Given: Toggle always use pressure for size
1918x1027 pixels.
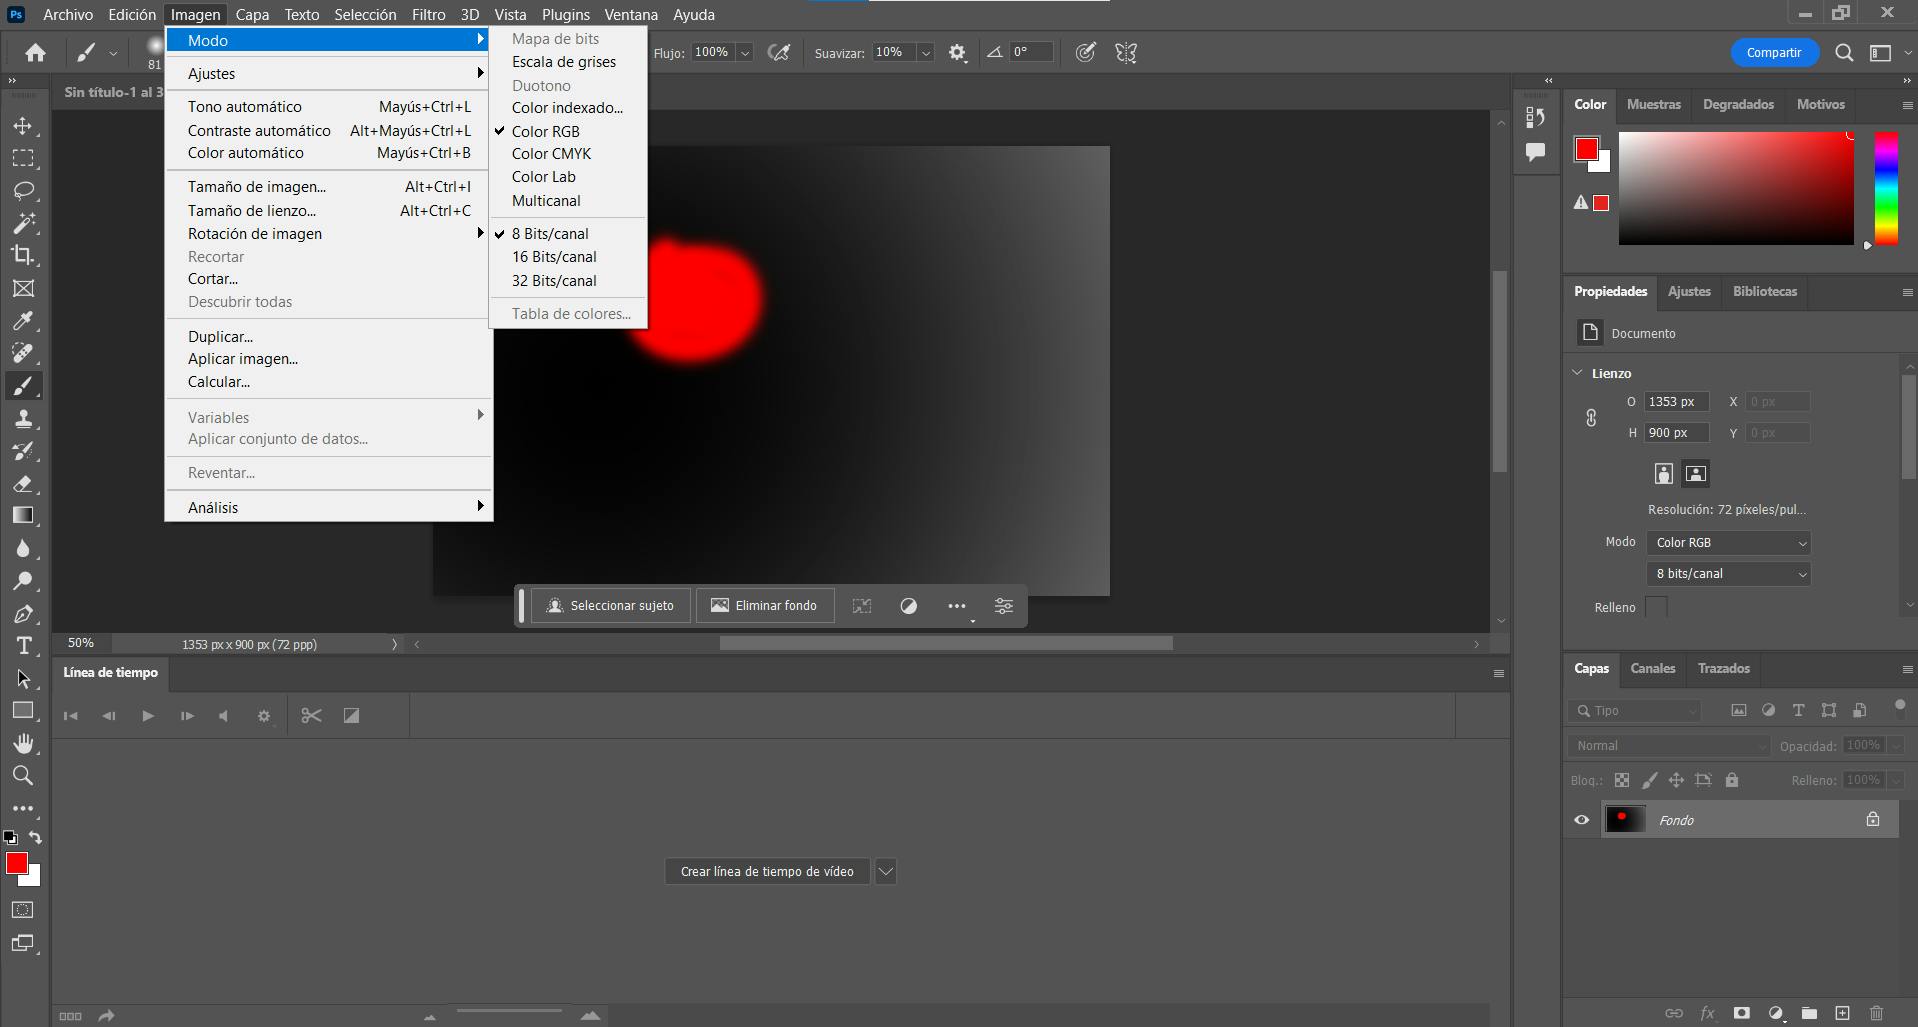Looking at the screenshot, I should pyautogui.click(x=1085, y=53).
